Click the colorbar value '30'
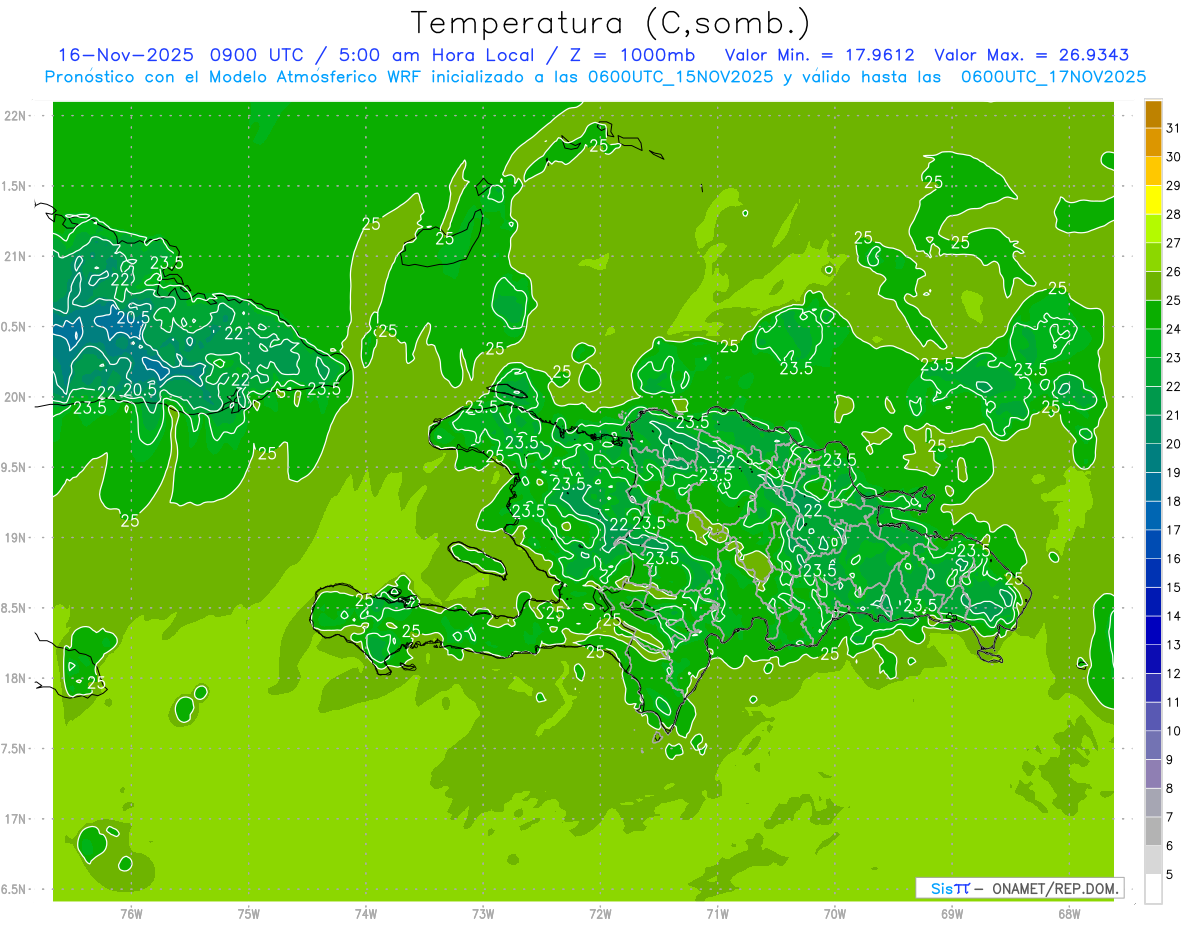This screenshot has height=927, width=1200. [x=1174, y=157]
